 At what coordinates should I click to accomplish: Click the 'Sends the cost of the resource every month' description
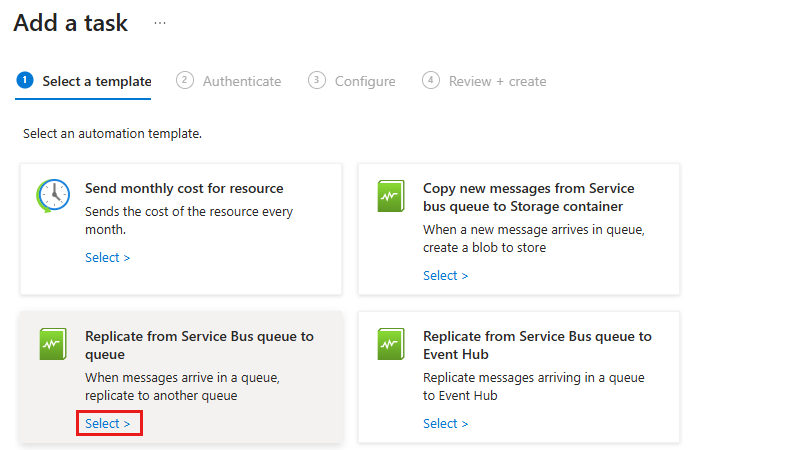pyautogui.click(x=189, y=220)
